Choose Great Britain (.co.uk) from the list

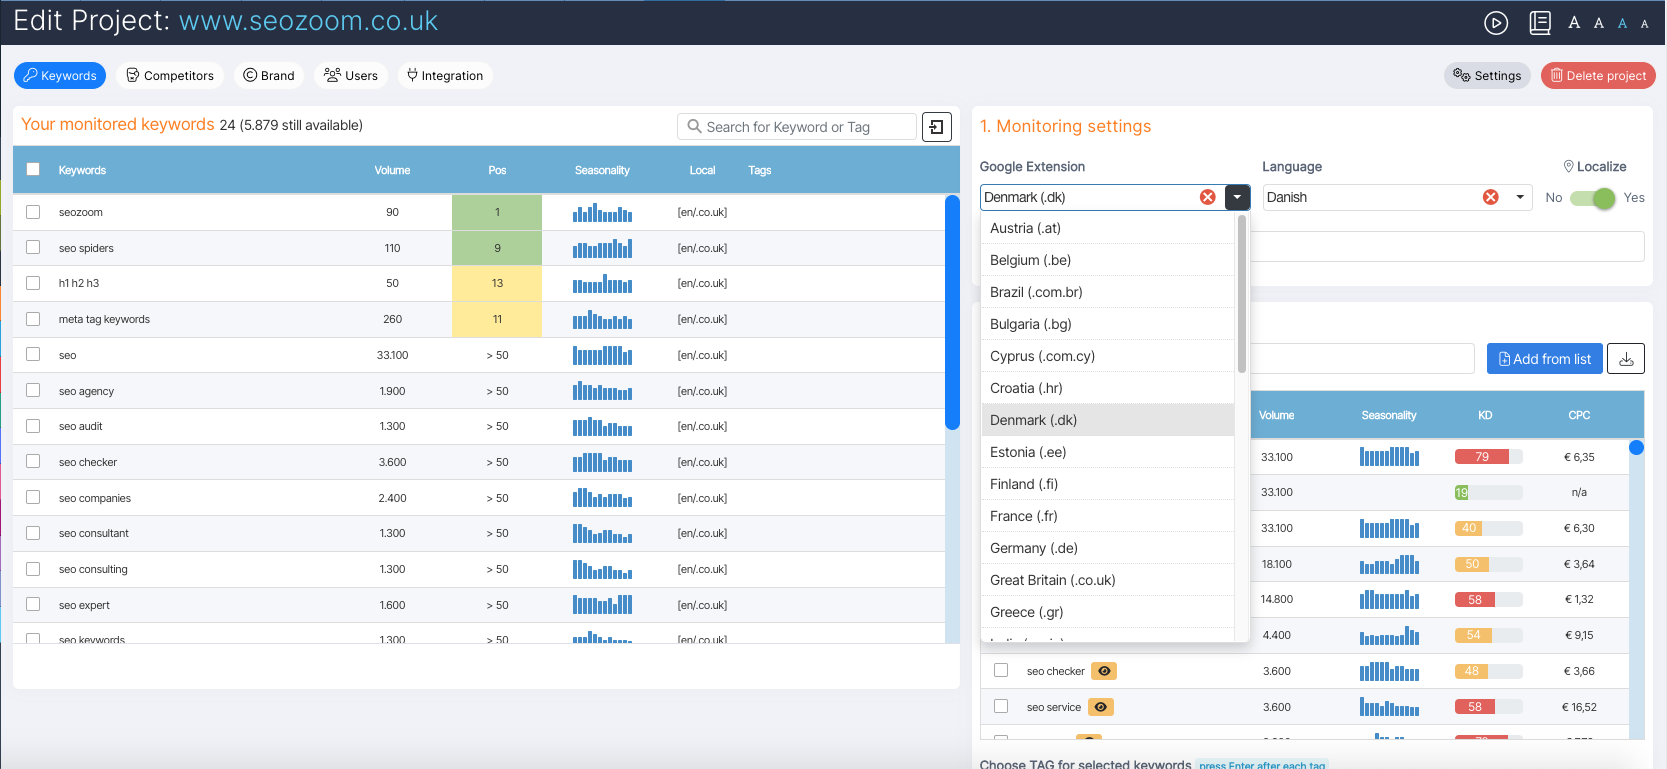1052,580
